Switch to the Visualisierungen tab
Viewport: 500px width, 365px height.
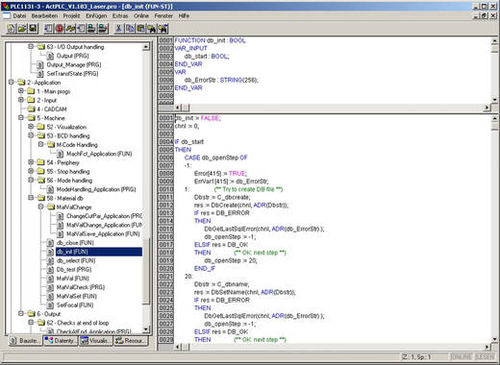point(95,341)
